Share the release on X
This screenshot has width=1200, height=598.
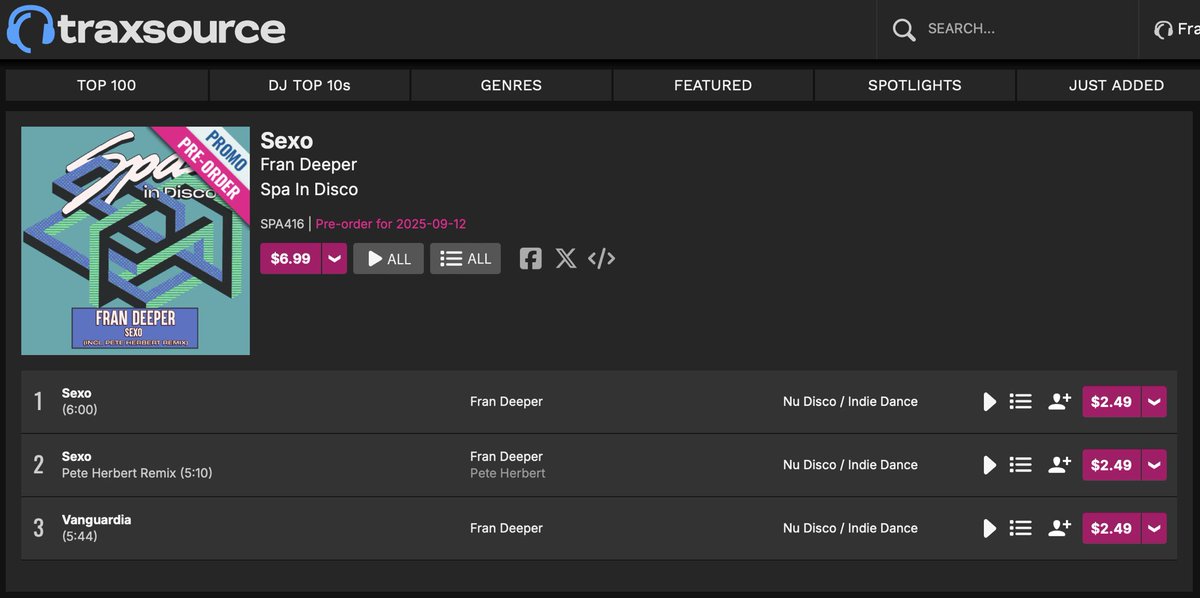coord(566,259)
